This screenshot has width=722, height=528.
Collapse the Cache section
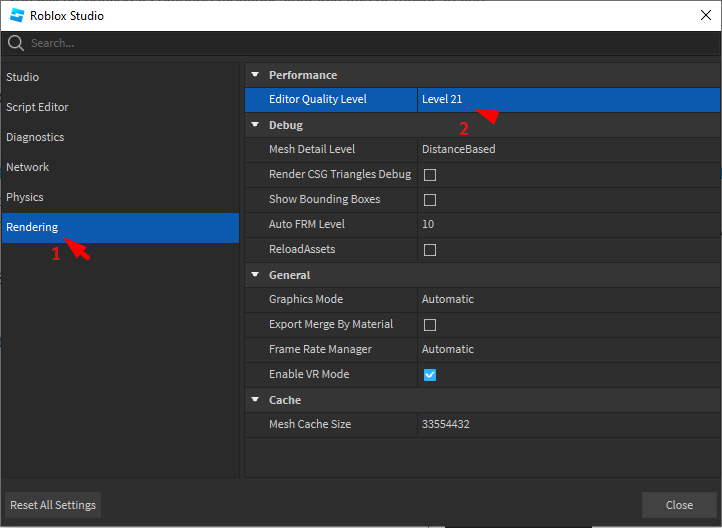coord(255,400)
